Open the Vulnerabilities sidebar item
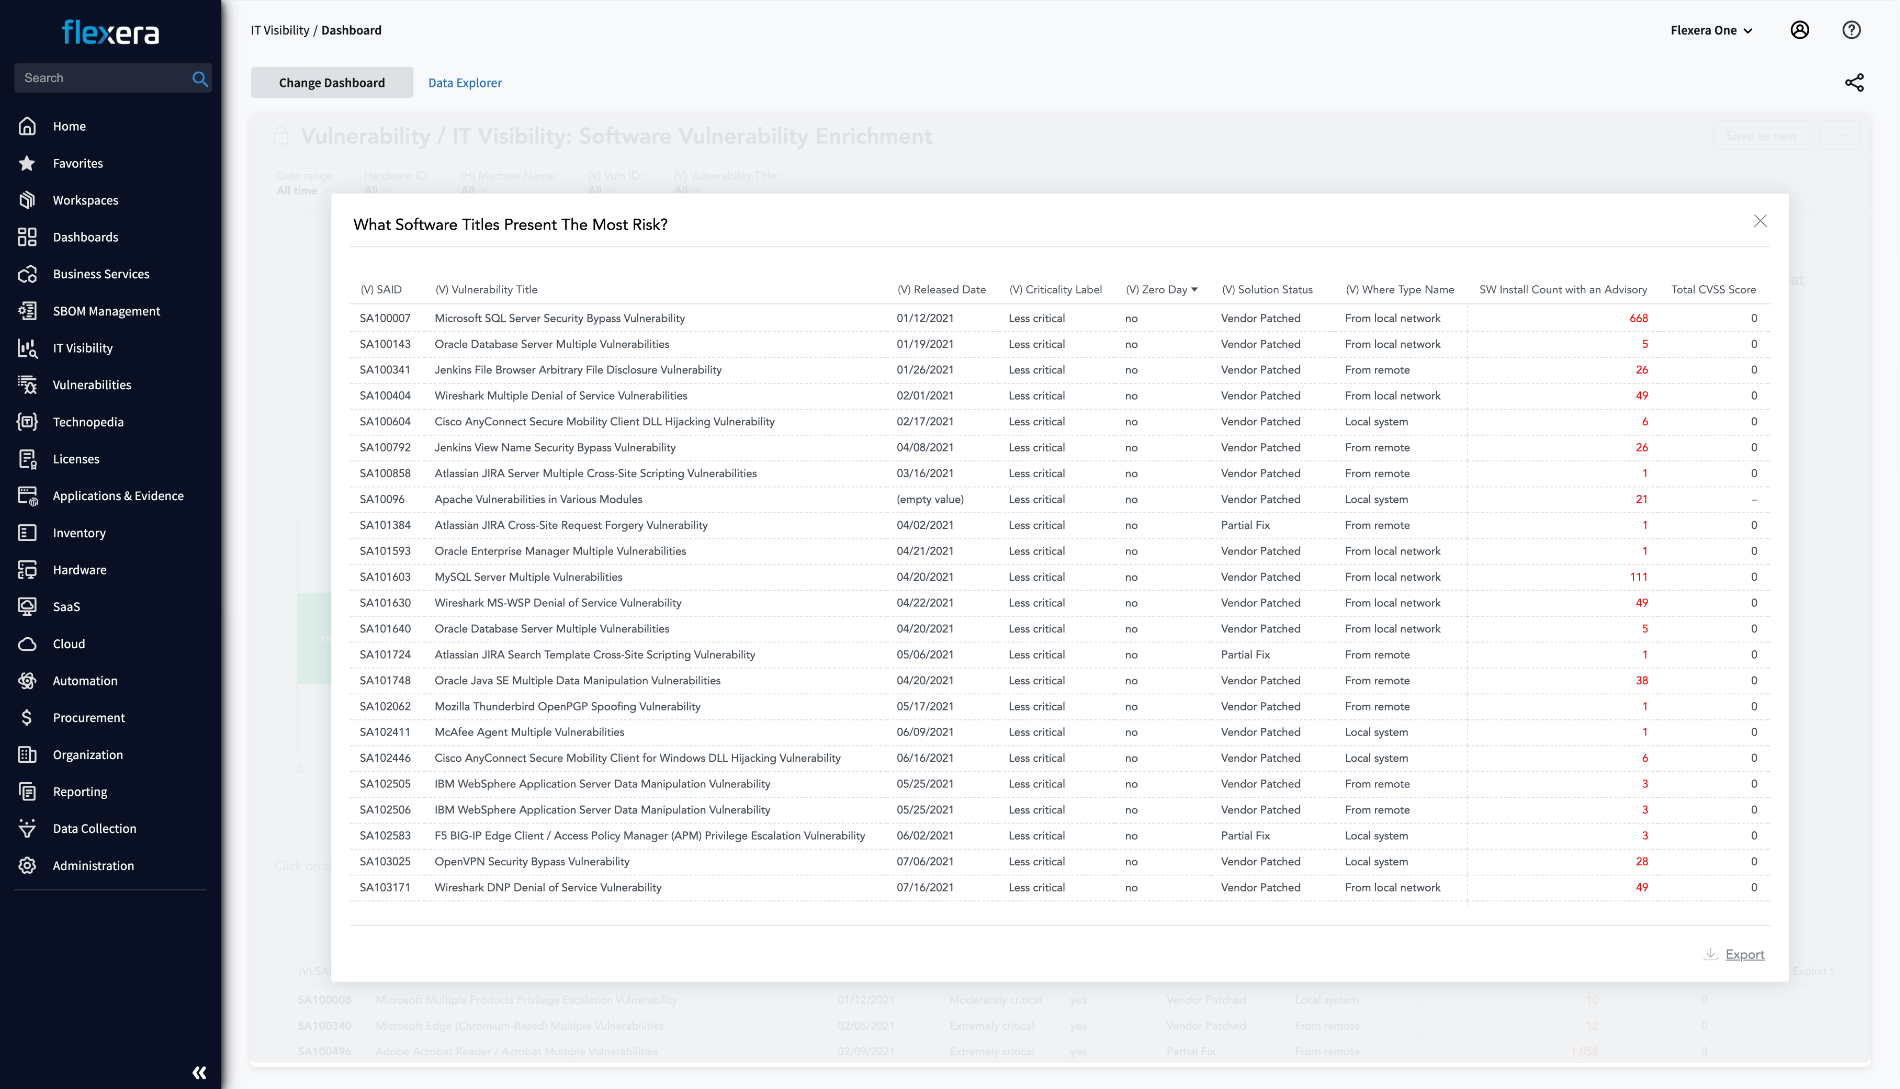The width and height of the screenshot is (1900, 1089). click(92, 385)
